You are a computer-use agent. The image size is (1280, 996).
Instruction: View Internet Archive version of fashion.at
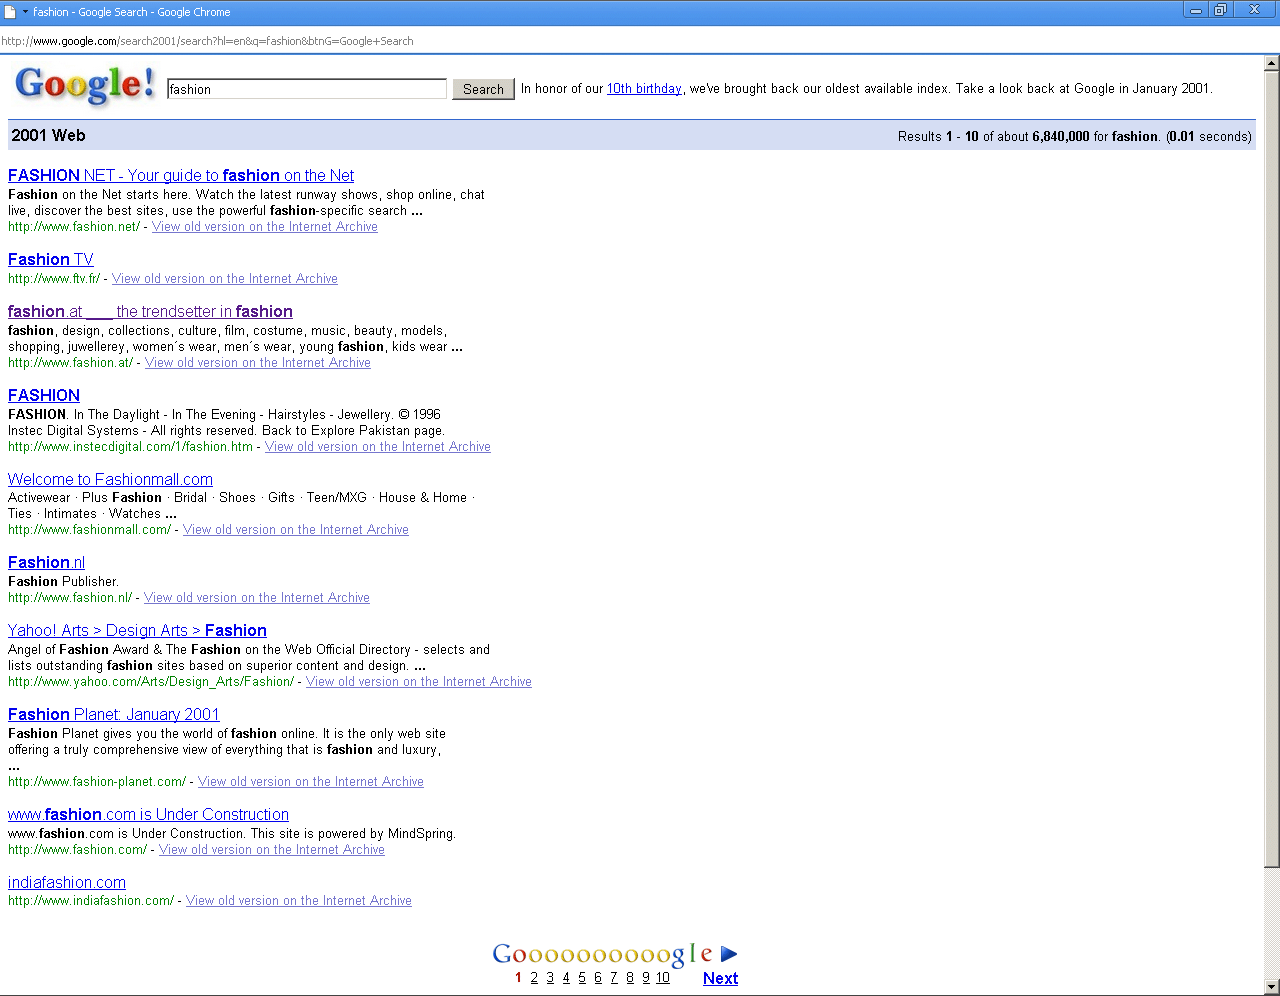tap(258, 363)
